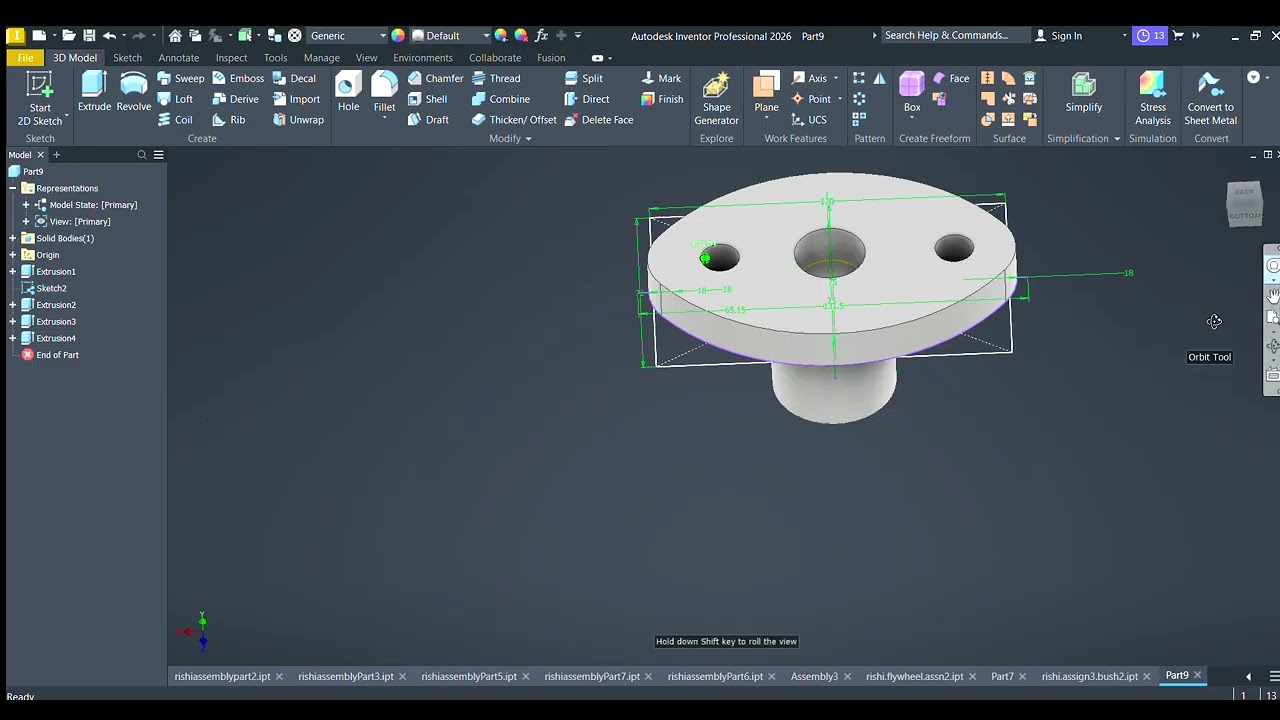Select the Hole tool

[x=348, y=92]
